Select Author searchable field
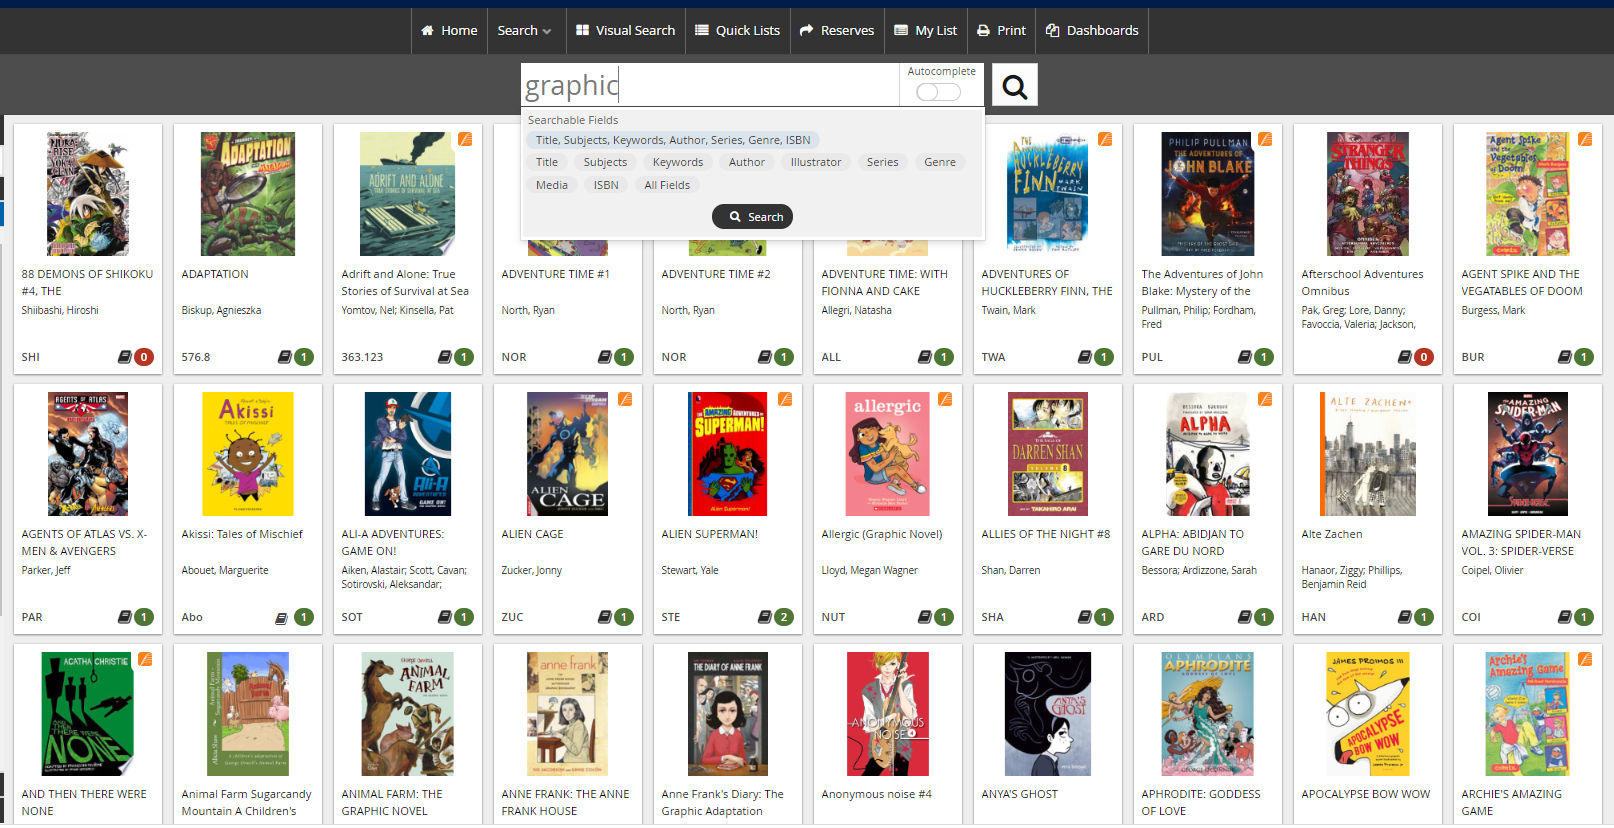Viewport: 1614px width, 828px height. 747,162
